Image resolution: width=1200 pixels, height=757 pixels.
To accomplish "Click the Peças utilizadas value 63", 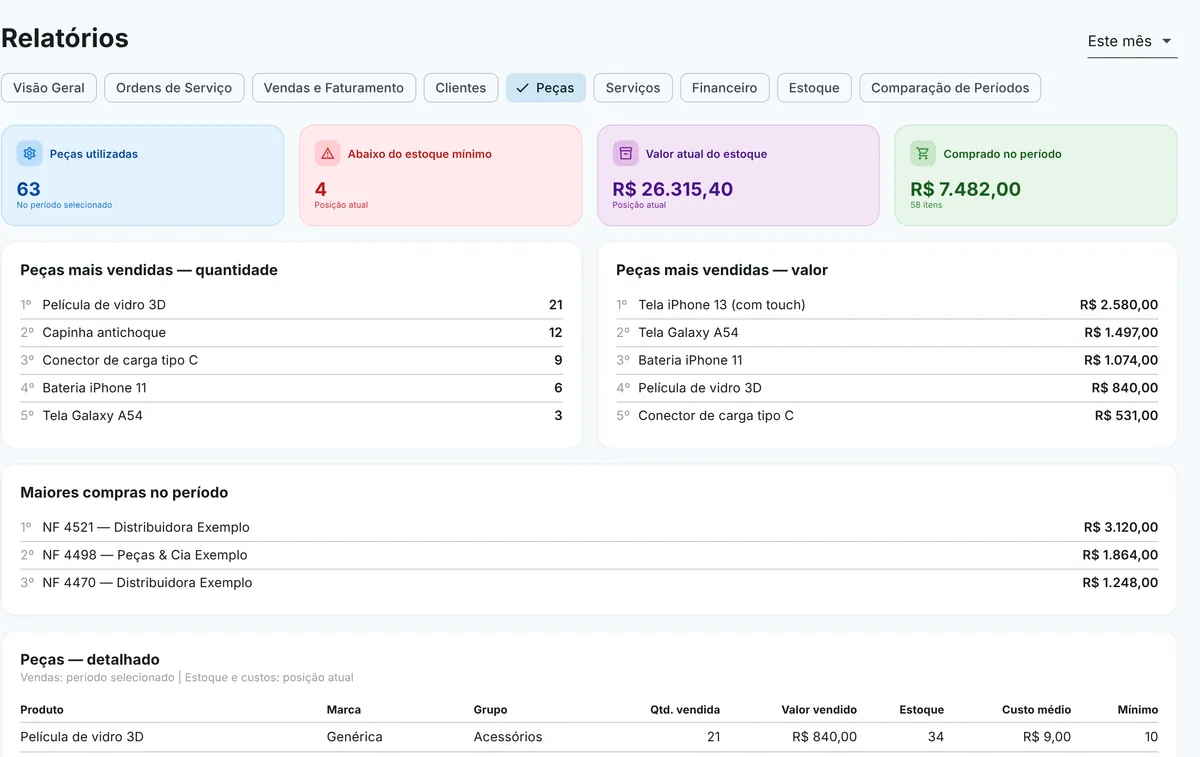I will point(29,189).
